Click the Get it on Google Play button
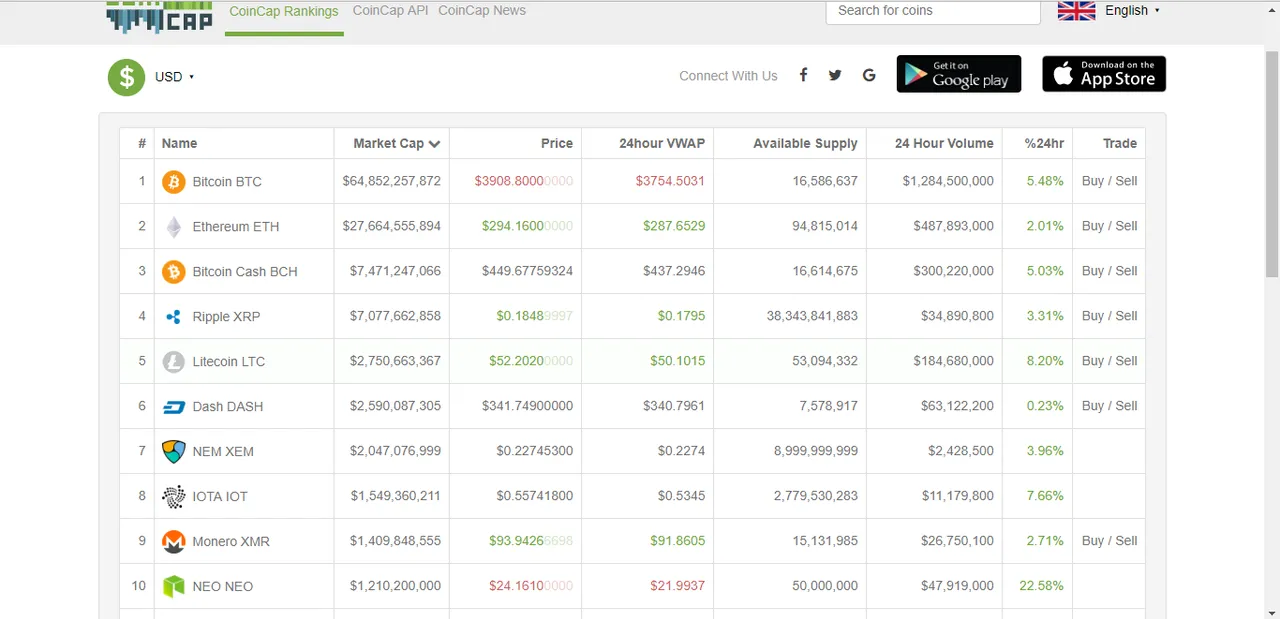Image resolution: width=1280 pixels, height=619 pixels. point(959,74)
